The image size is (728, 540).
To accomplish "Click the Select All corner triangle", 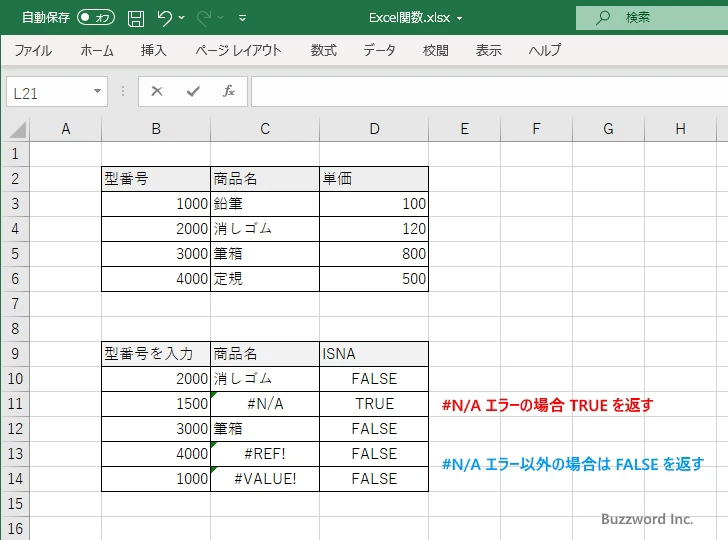I will (x=18, y=129).
